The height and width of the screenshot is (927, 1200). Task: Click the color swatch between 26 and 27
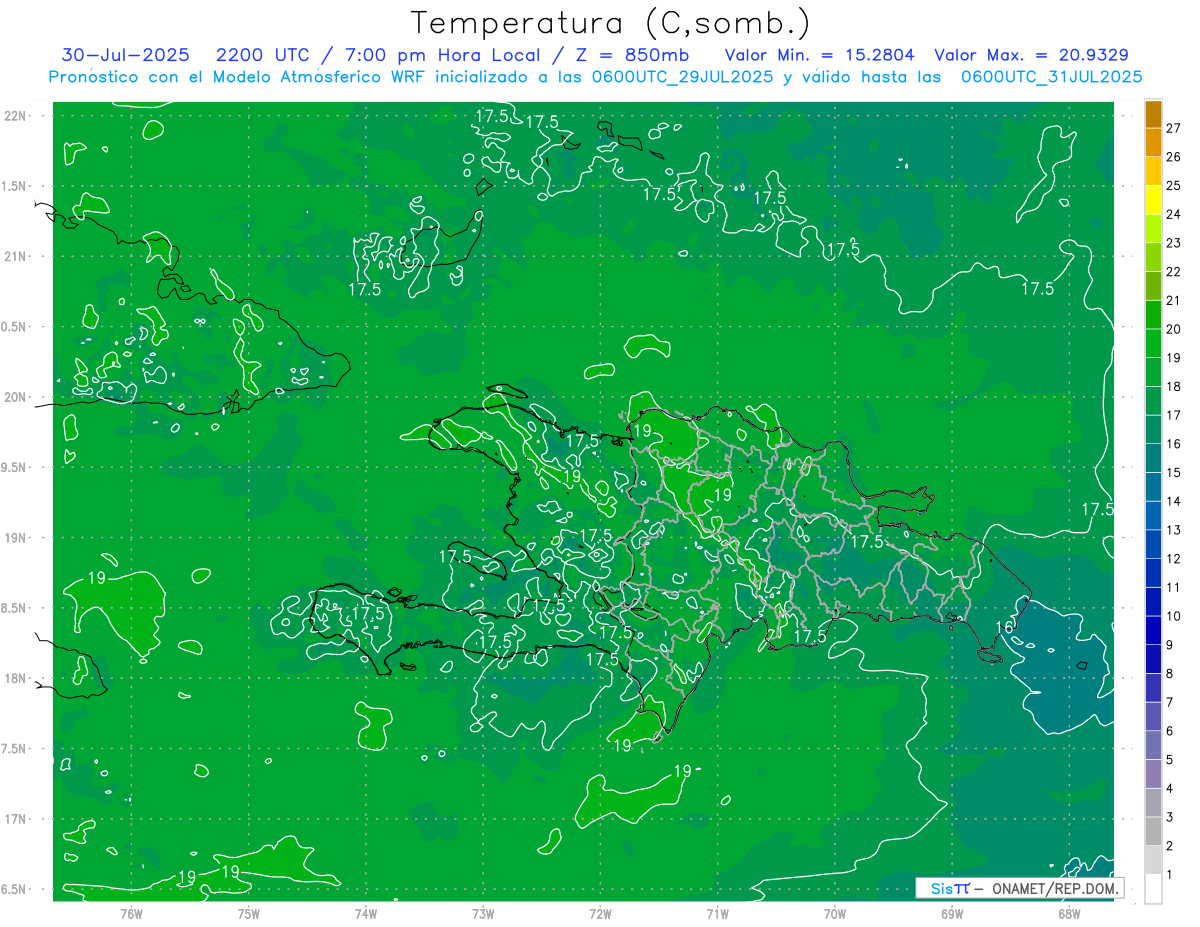(1153, 143)
